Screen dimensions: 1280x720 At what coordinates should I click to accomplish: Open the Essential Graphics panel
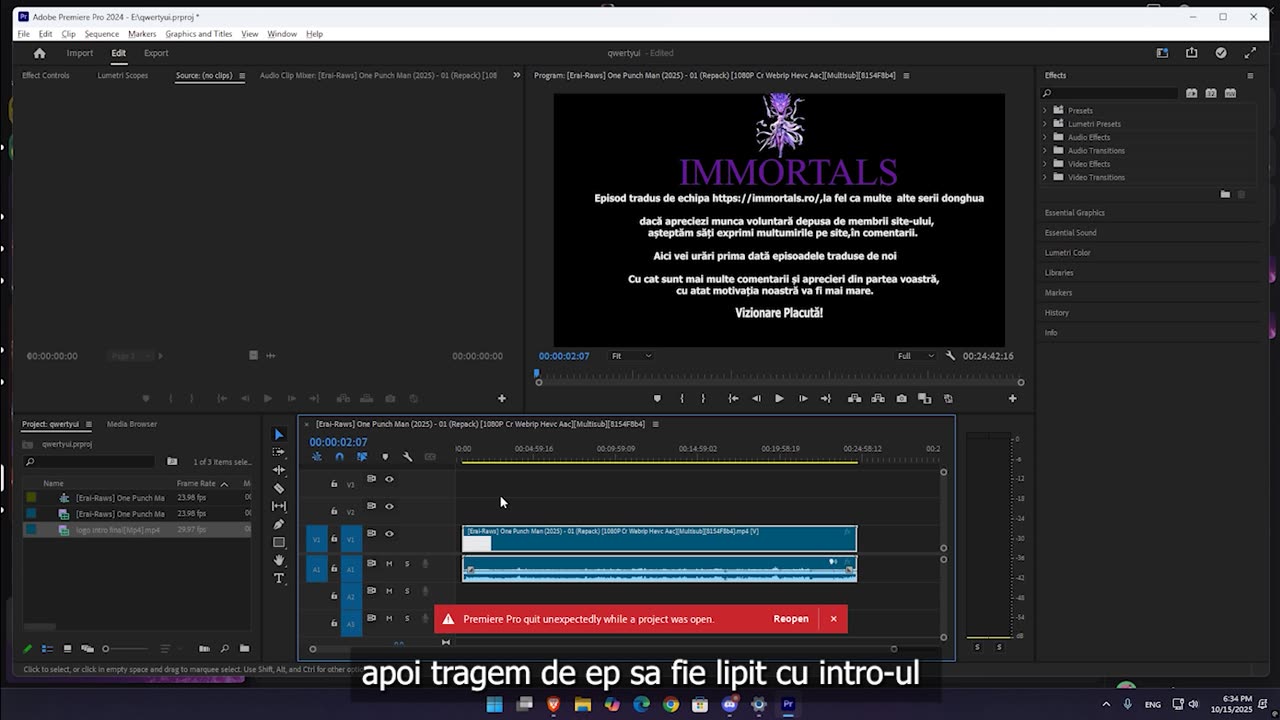(1075, 213)
